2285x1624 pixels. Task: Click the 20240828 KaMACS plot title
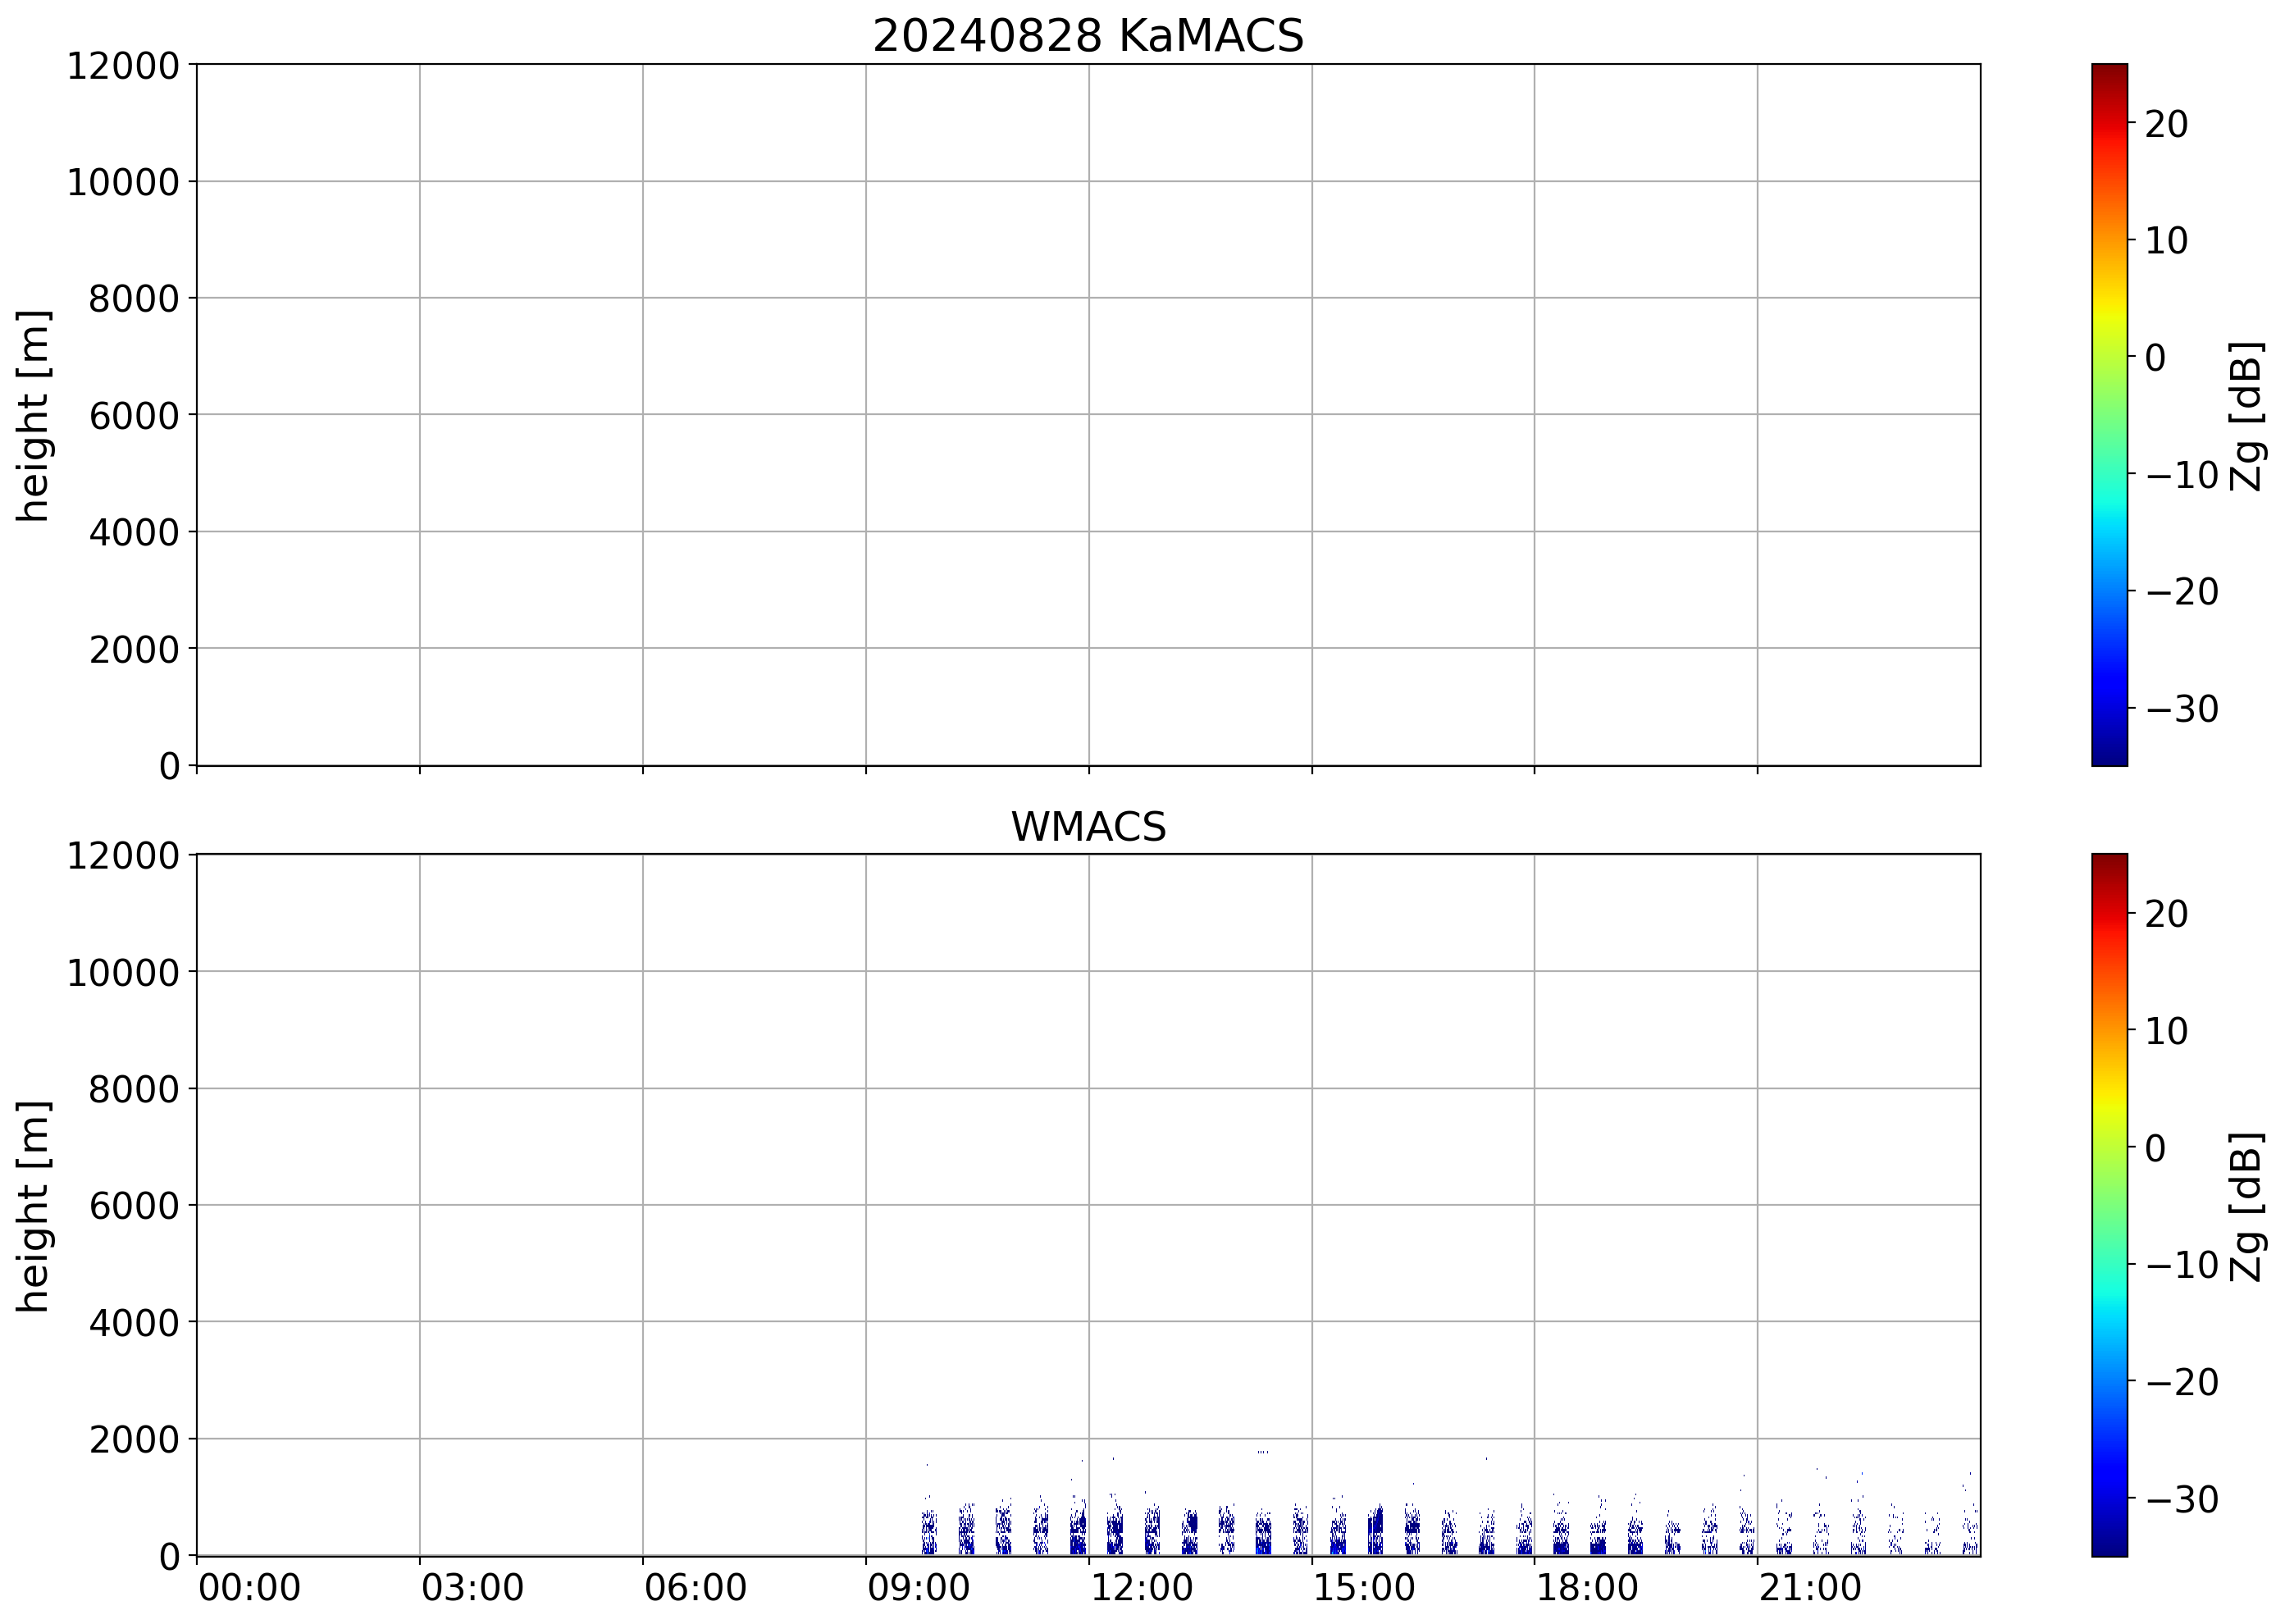pos(1088,36)
